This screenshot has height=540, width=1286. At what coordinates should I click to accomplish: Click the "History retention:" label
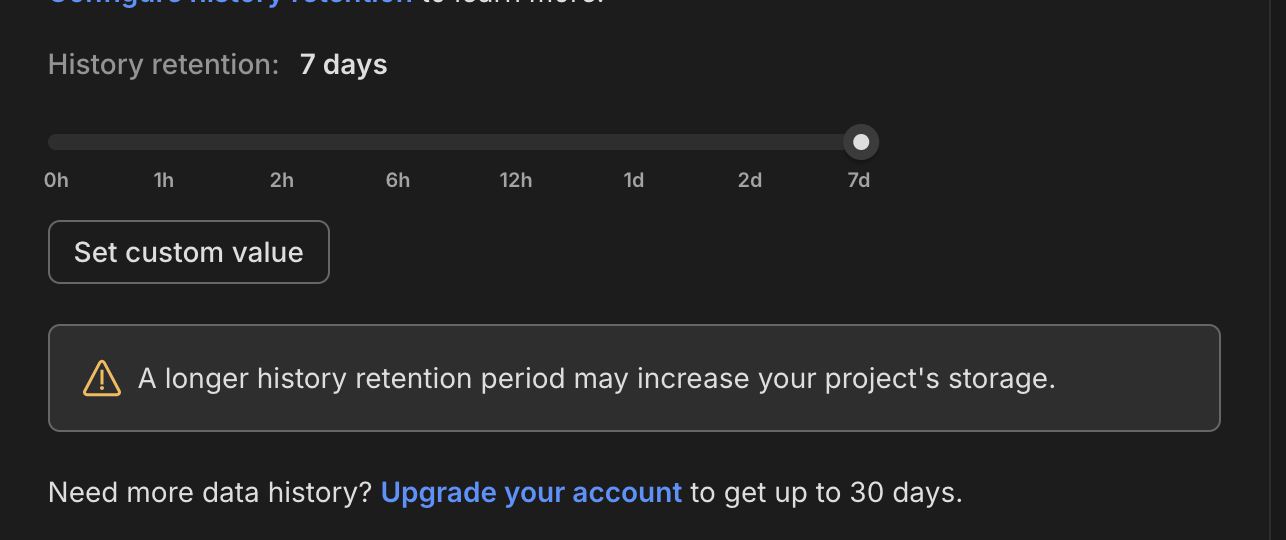pyautogui.click(x=163, y=65)
